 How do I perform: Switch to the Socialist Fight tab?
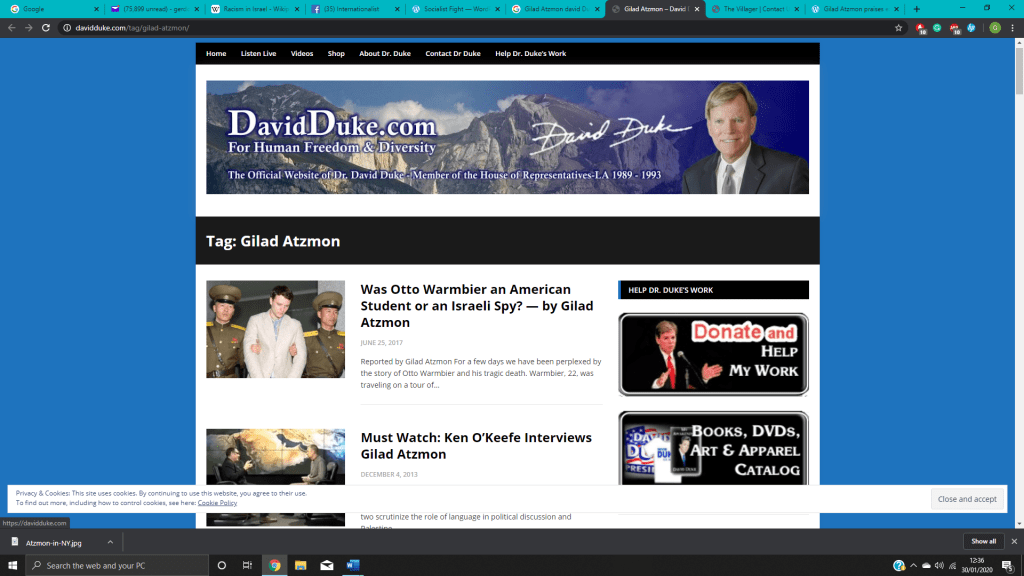(x=450, y=9)
